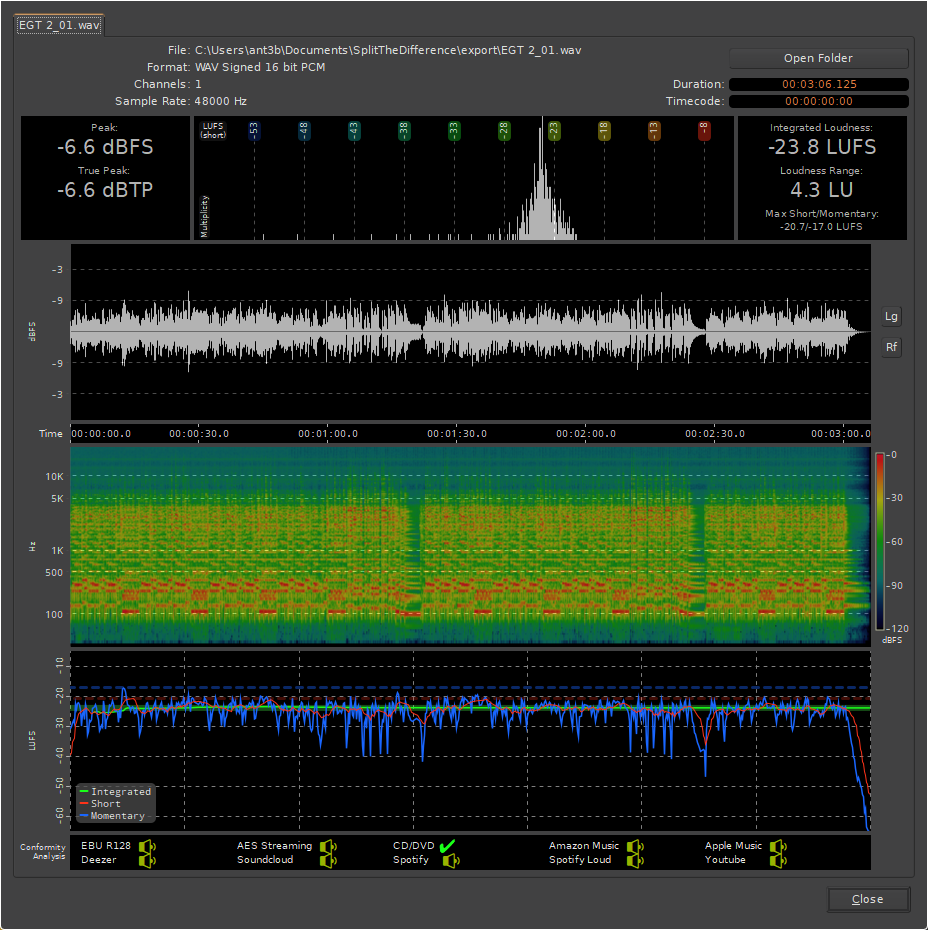Click the 48000 Hz sample rate value

pyautogui.click(x=221, y=101)
